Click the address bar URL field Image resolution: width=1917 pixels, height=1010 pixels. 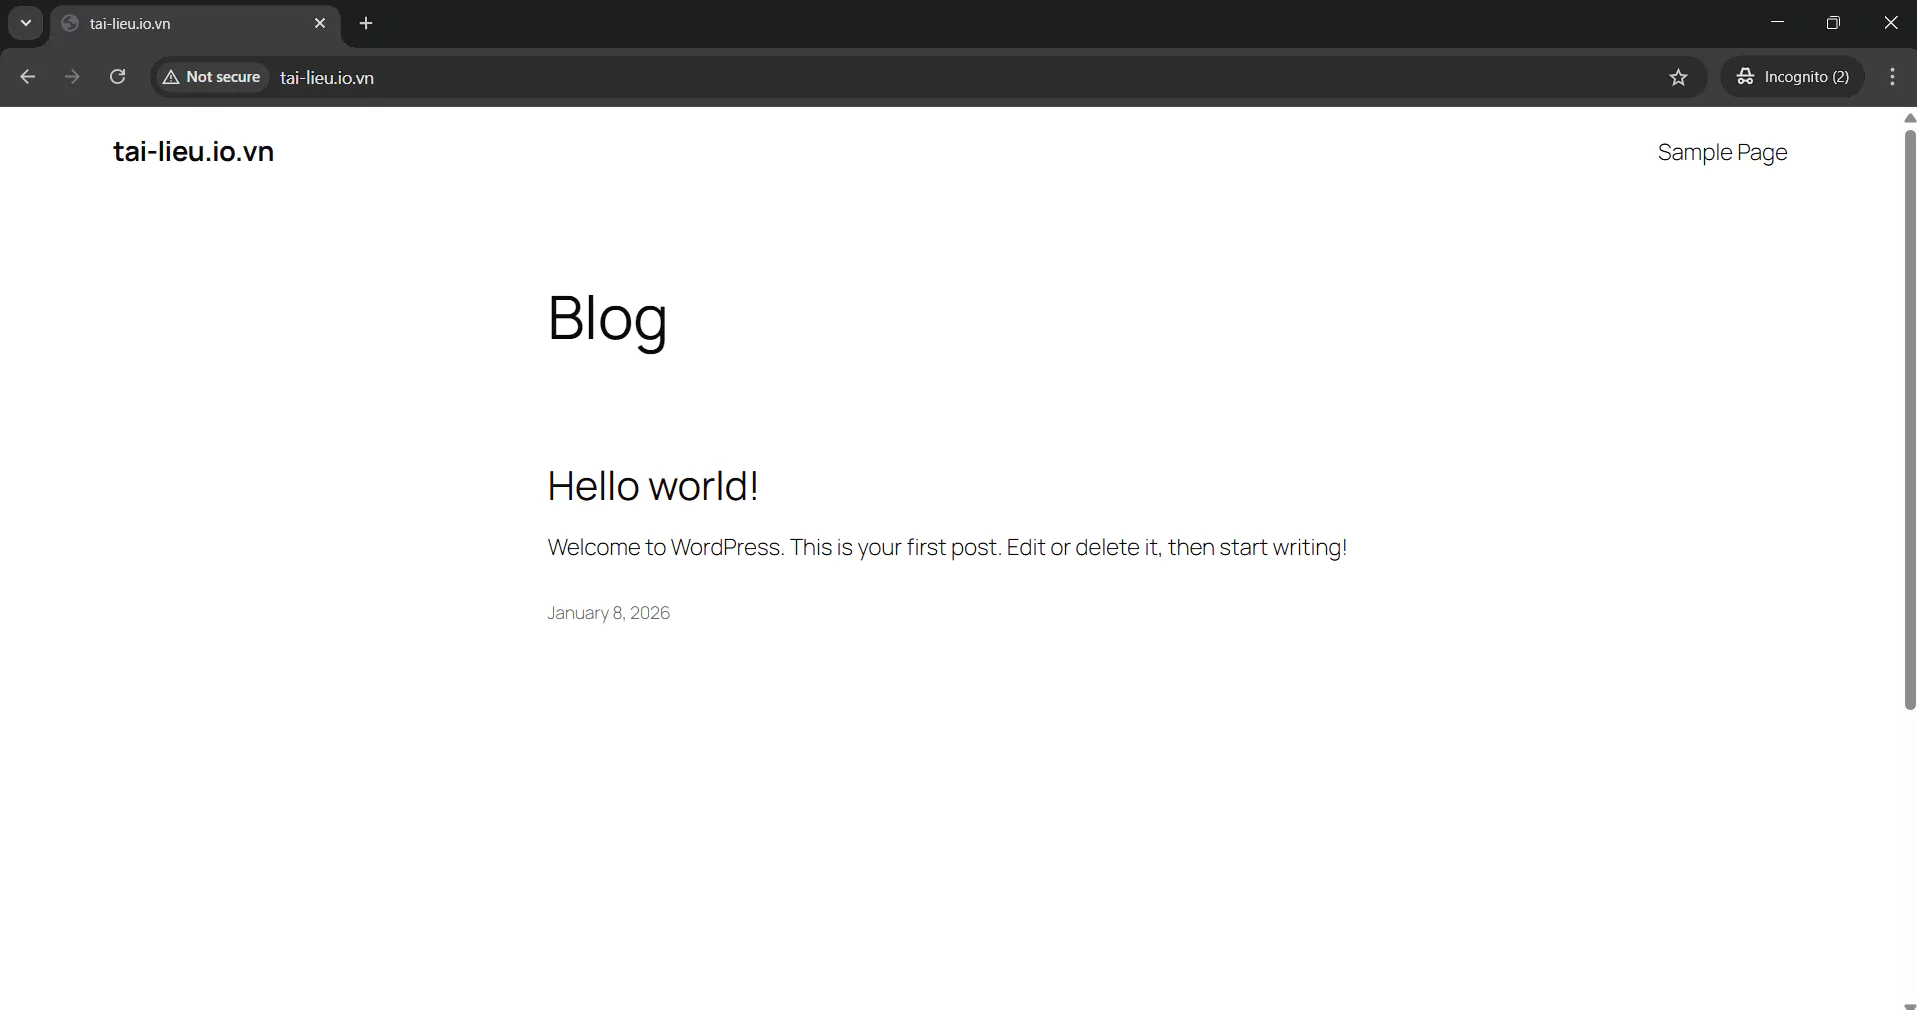point(900,77)
